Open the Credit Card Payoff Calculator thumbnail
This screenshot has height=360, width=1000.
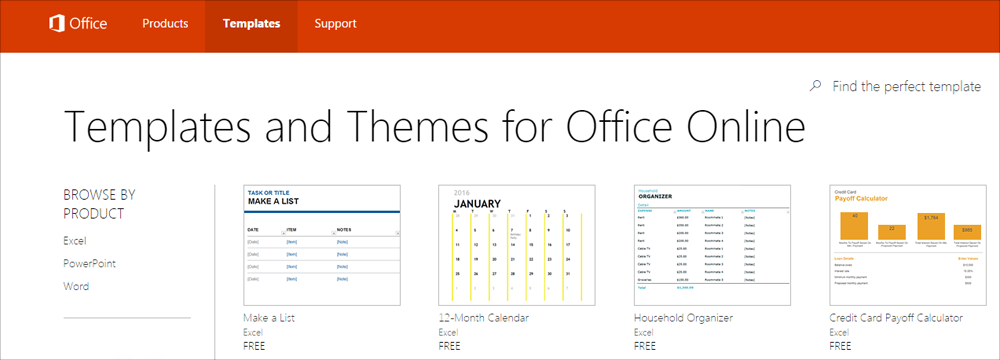[x=908, y=245]
